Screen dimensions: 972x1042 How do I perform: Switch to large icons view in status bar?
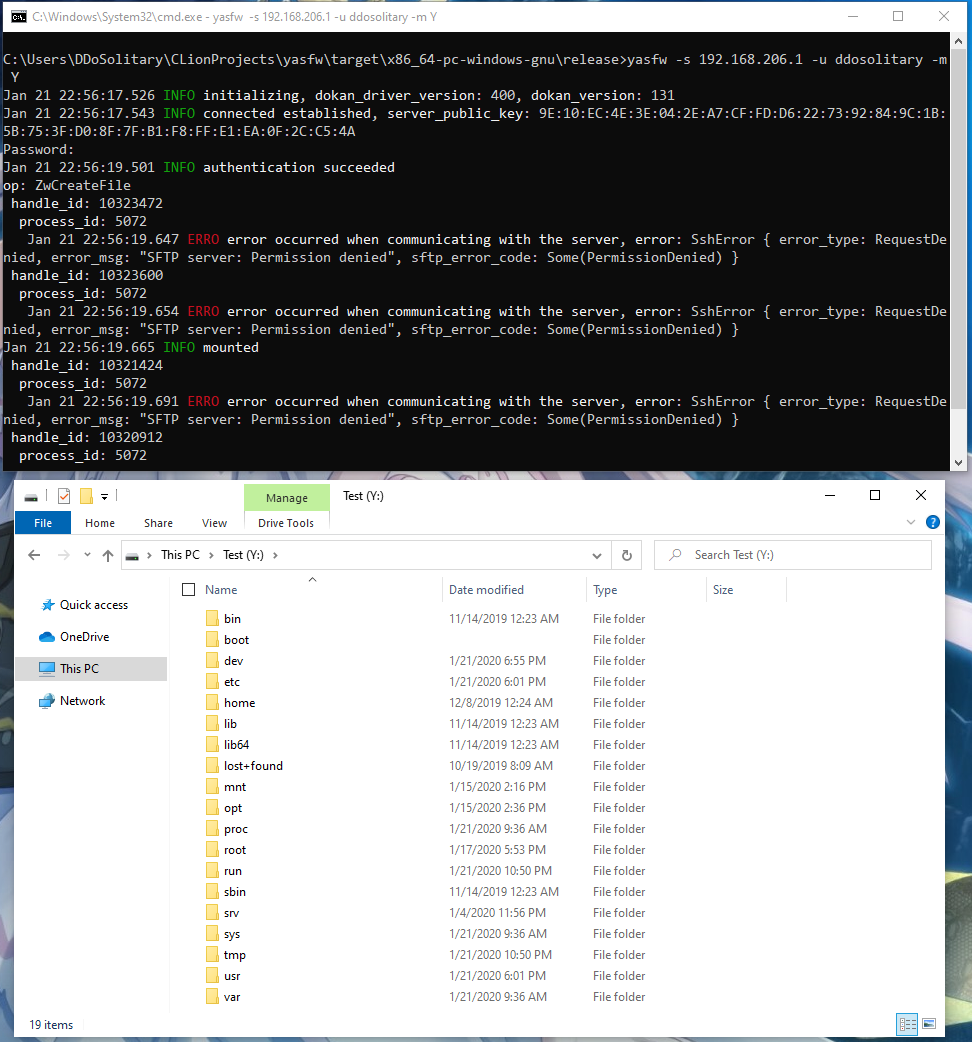[x=929, y=1024]
